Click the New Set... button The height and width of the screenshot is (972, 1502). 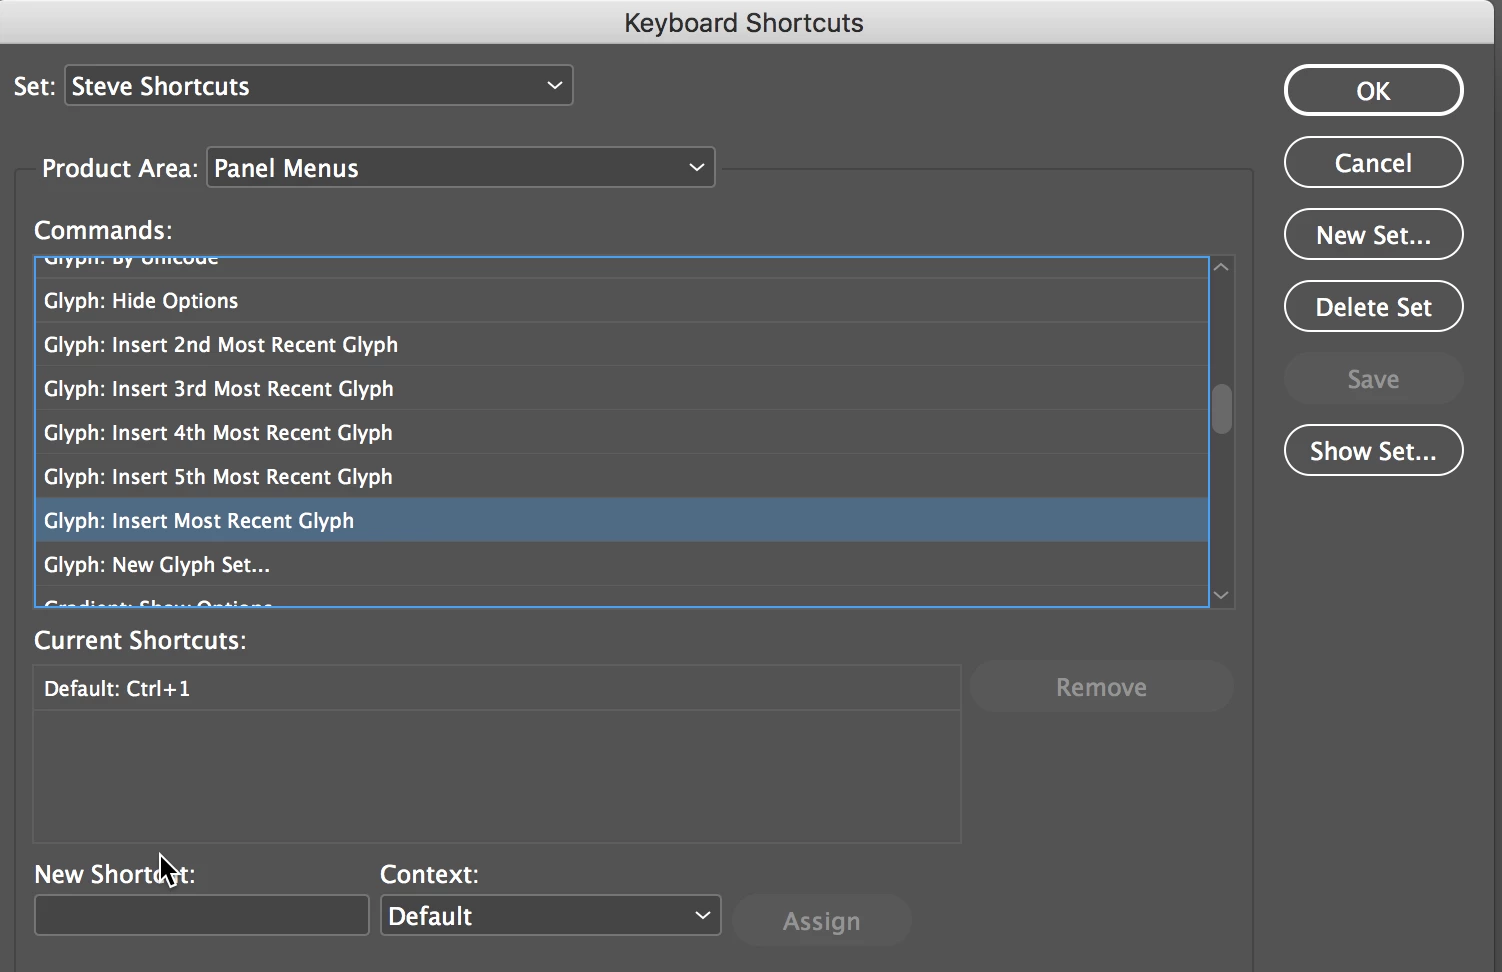pos(1373,235)
